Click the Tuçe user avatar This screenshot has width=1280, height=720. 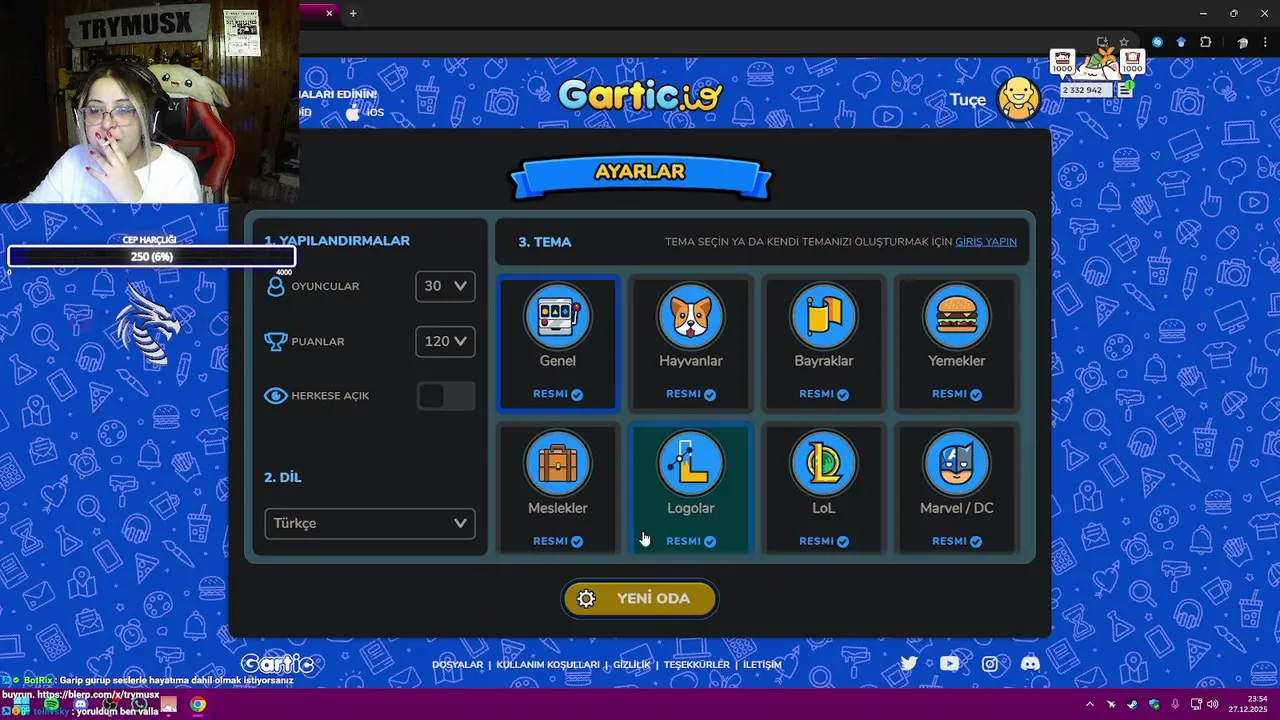(1019, 99)
